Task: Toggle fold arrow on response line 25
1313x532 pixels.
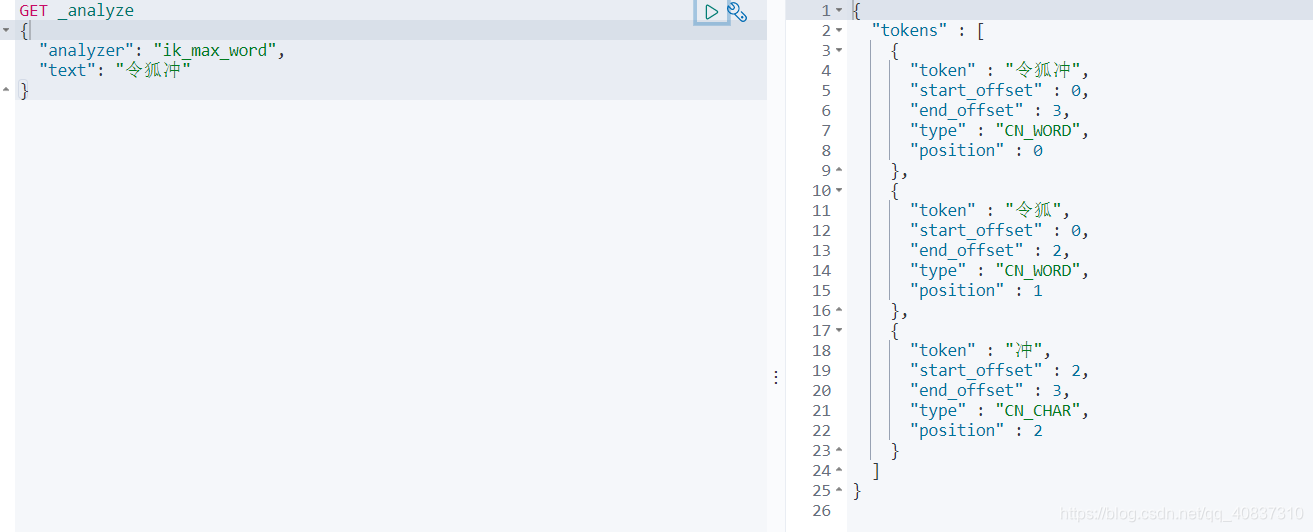Action: 839,491
